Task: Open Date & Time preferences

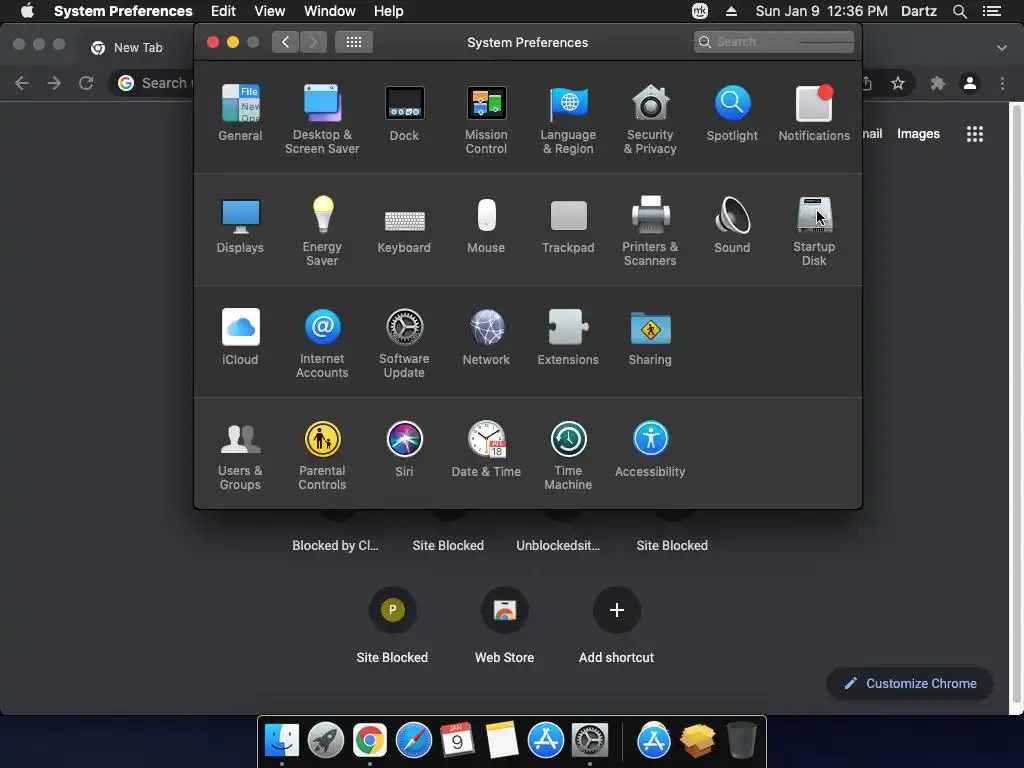Action: (x=487, y=449)
